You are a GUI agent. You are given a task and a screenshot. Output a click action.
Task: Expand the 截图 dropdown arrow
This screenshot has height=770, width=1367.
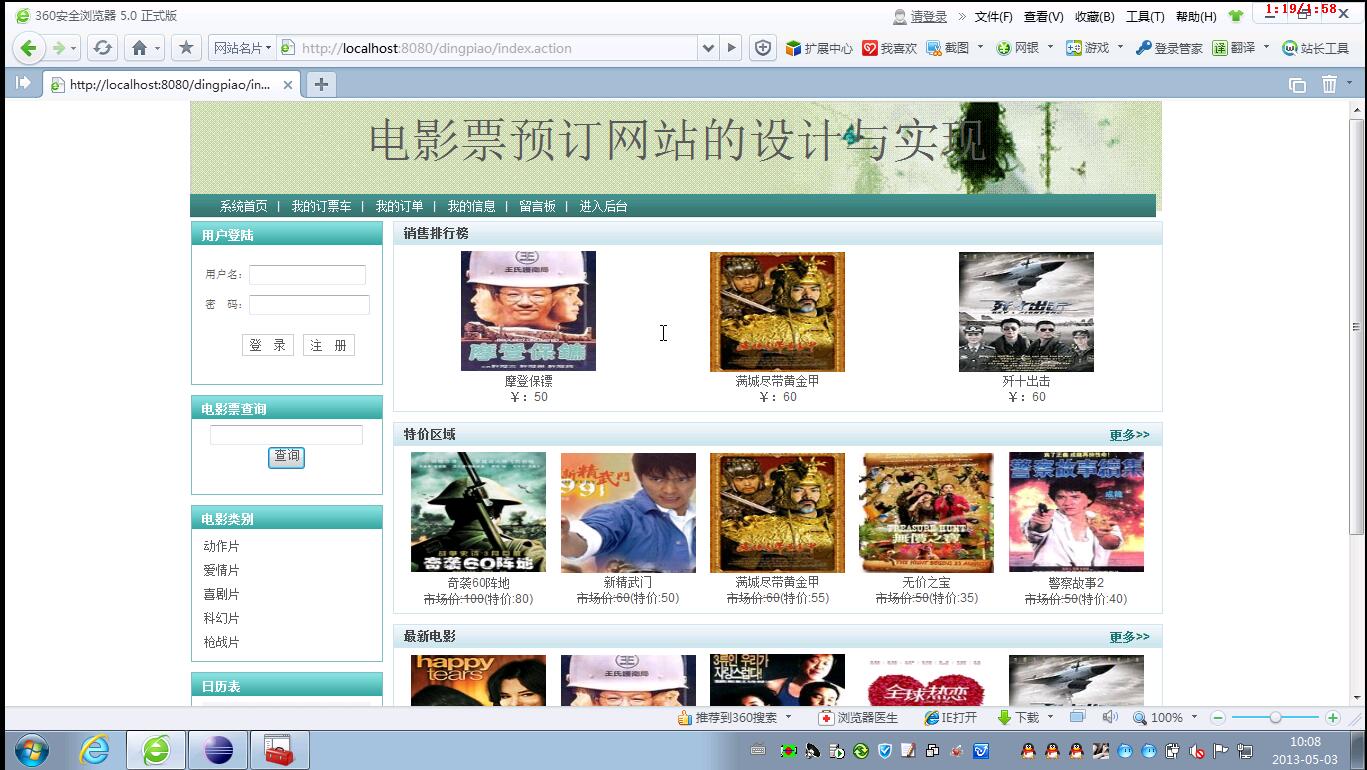980,47
